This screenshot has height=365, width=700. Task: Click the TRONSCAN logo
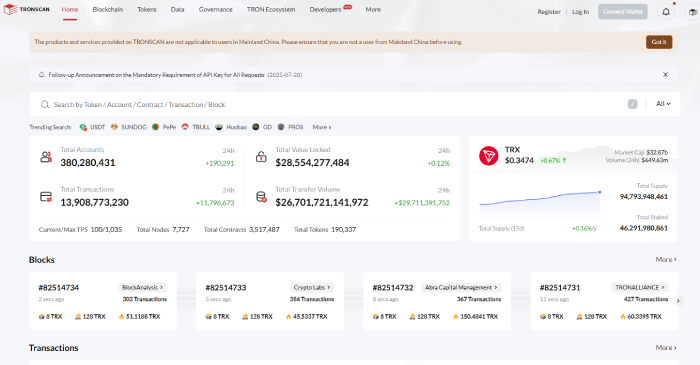tap(26, 9)
